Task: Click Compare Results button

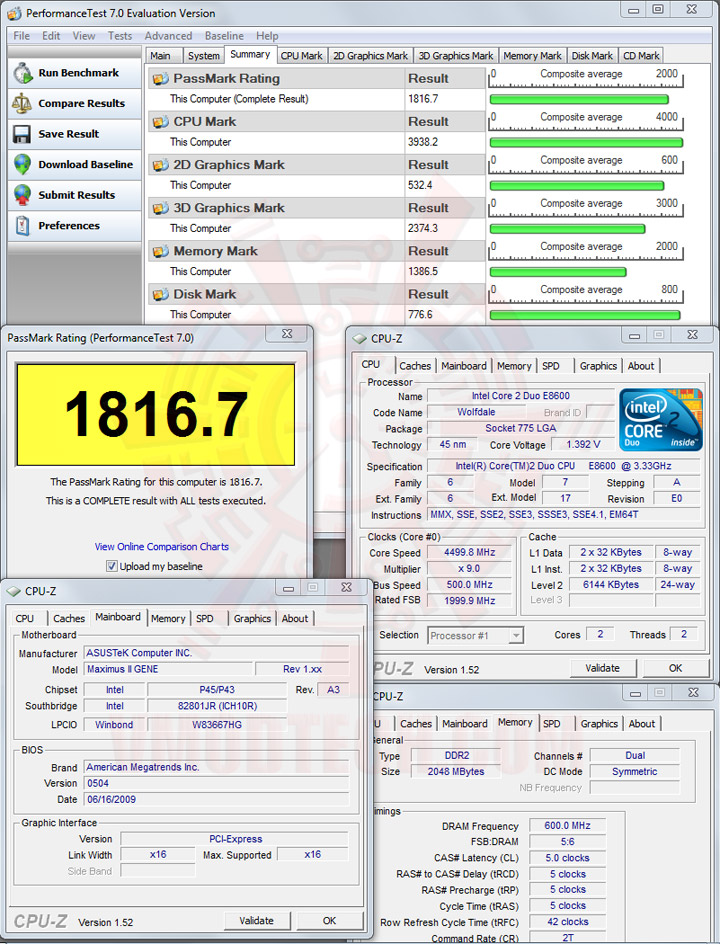Action: click(x=75, y=104)
